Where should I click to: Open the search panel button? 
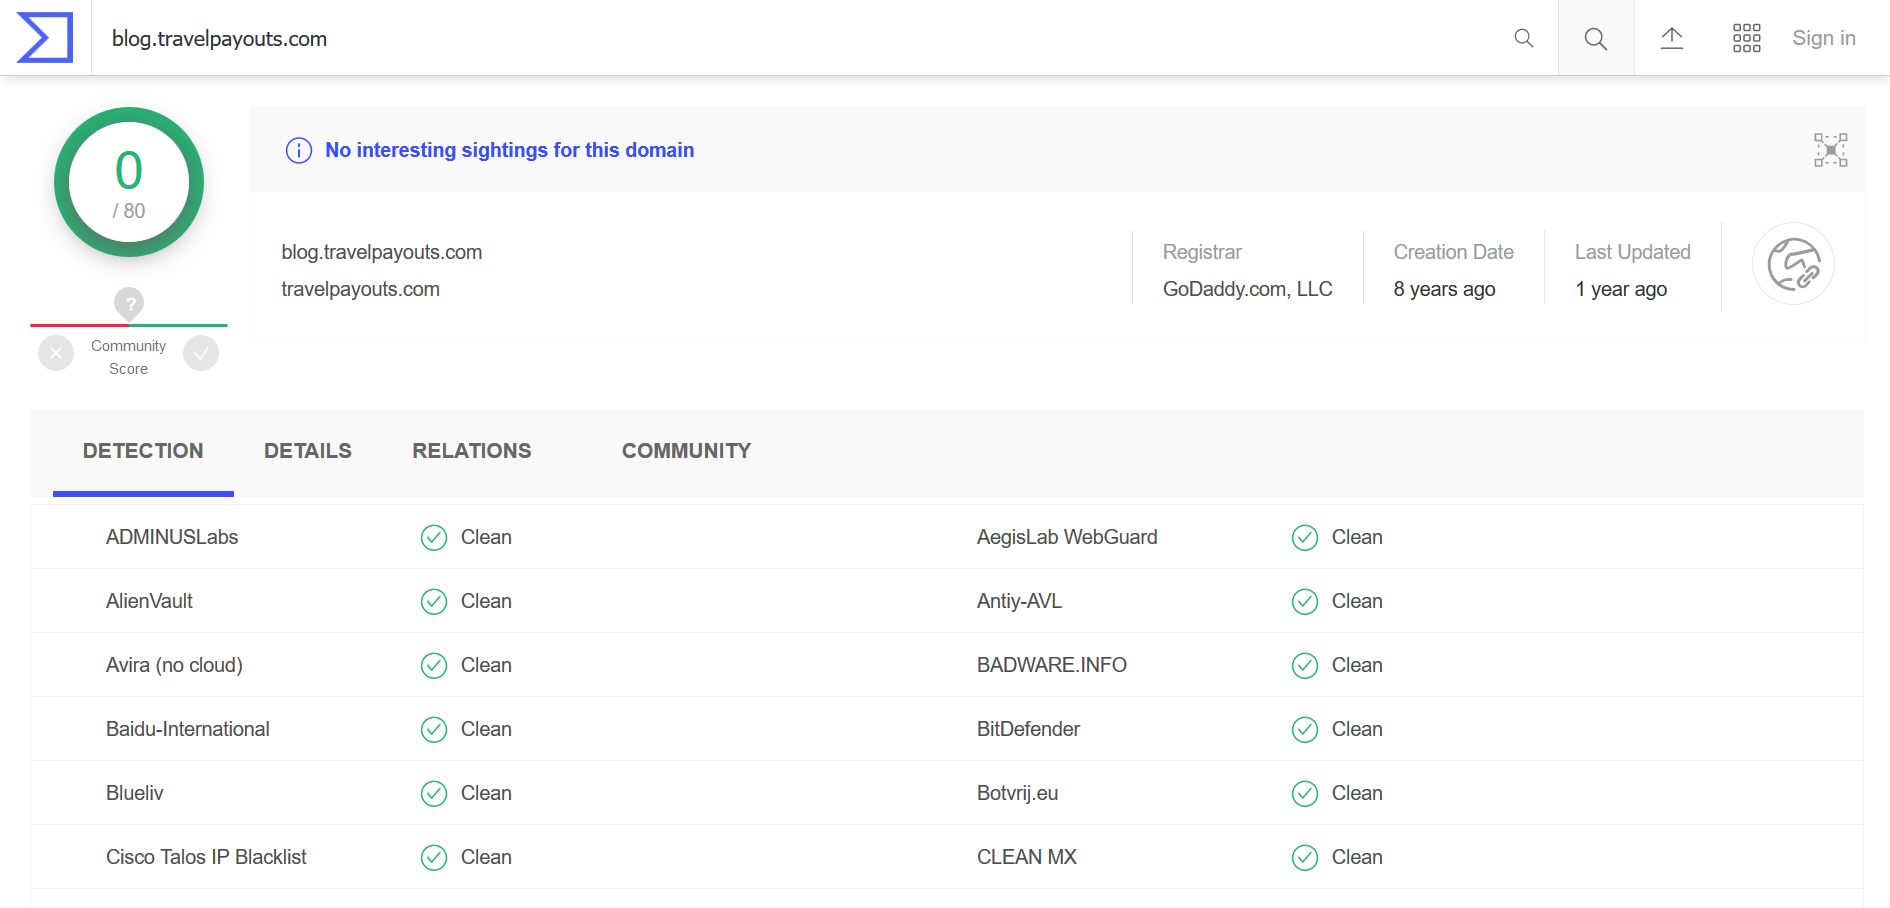click(1596, 38)
